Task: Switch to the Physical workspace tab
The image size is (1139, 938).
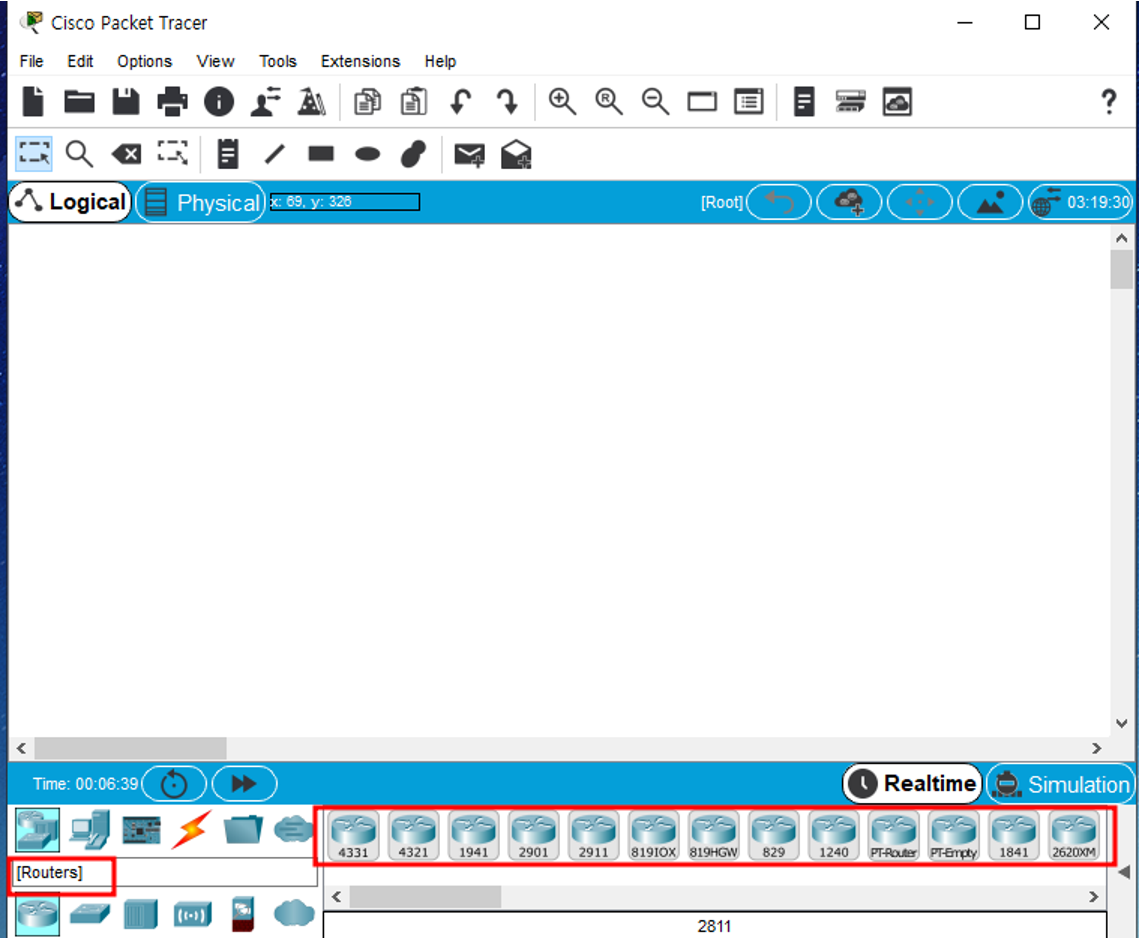Action: click(x=202, y=203)
